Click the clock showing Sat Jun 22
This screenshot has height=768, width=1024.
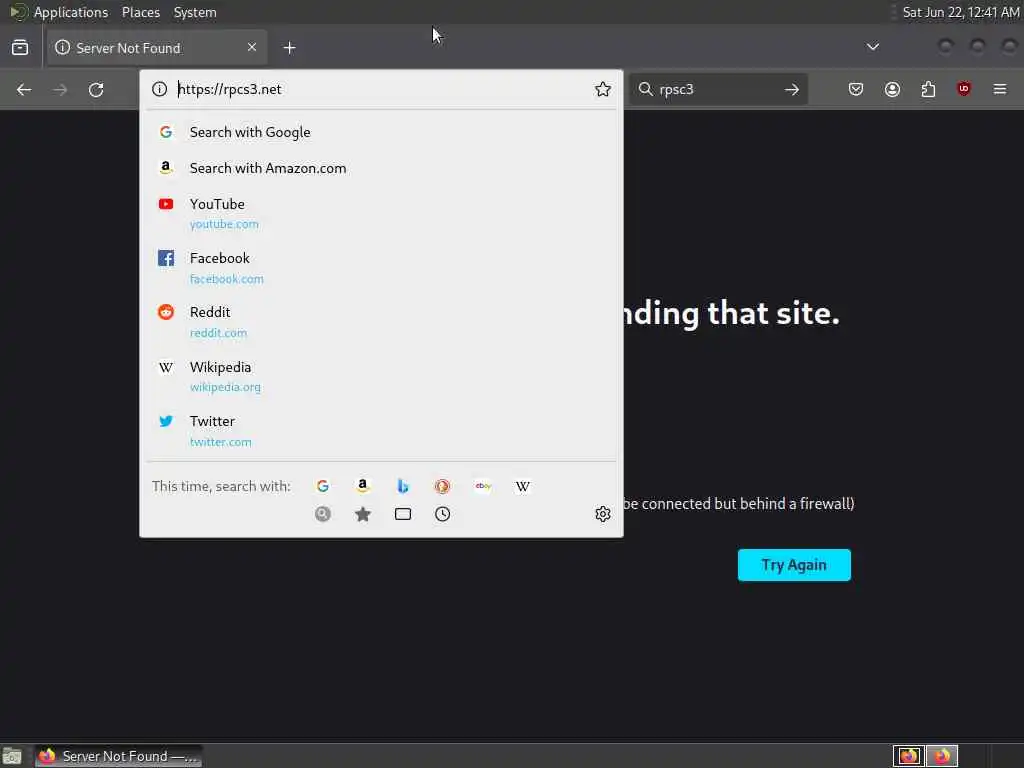pos(960,12)
